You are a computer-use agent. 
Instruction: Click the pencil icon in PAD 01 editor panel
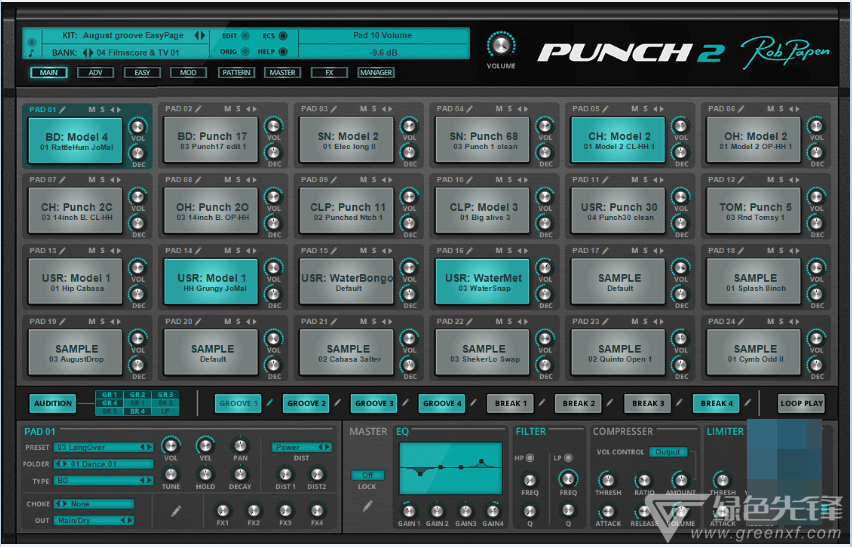(x=176, y=511)
